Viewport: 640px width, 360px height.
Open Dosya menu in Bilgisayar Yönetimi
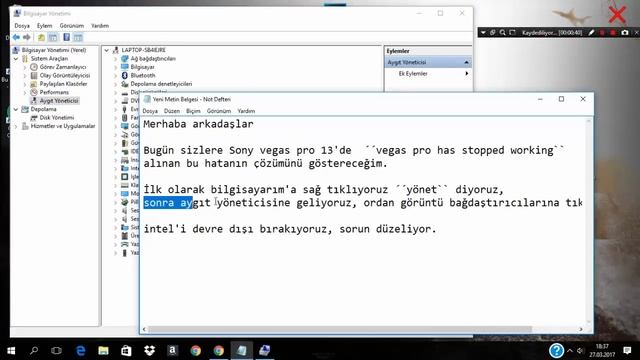click(22, 26)
